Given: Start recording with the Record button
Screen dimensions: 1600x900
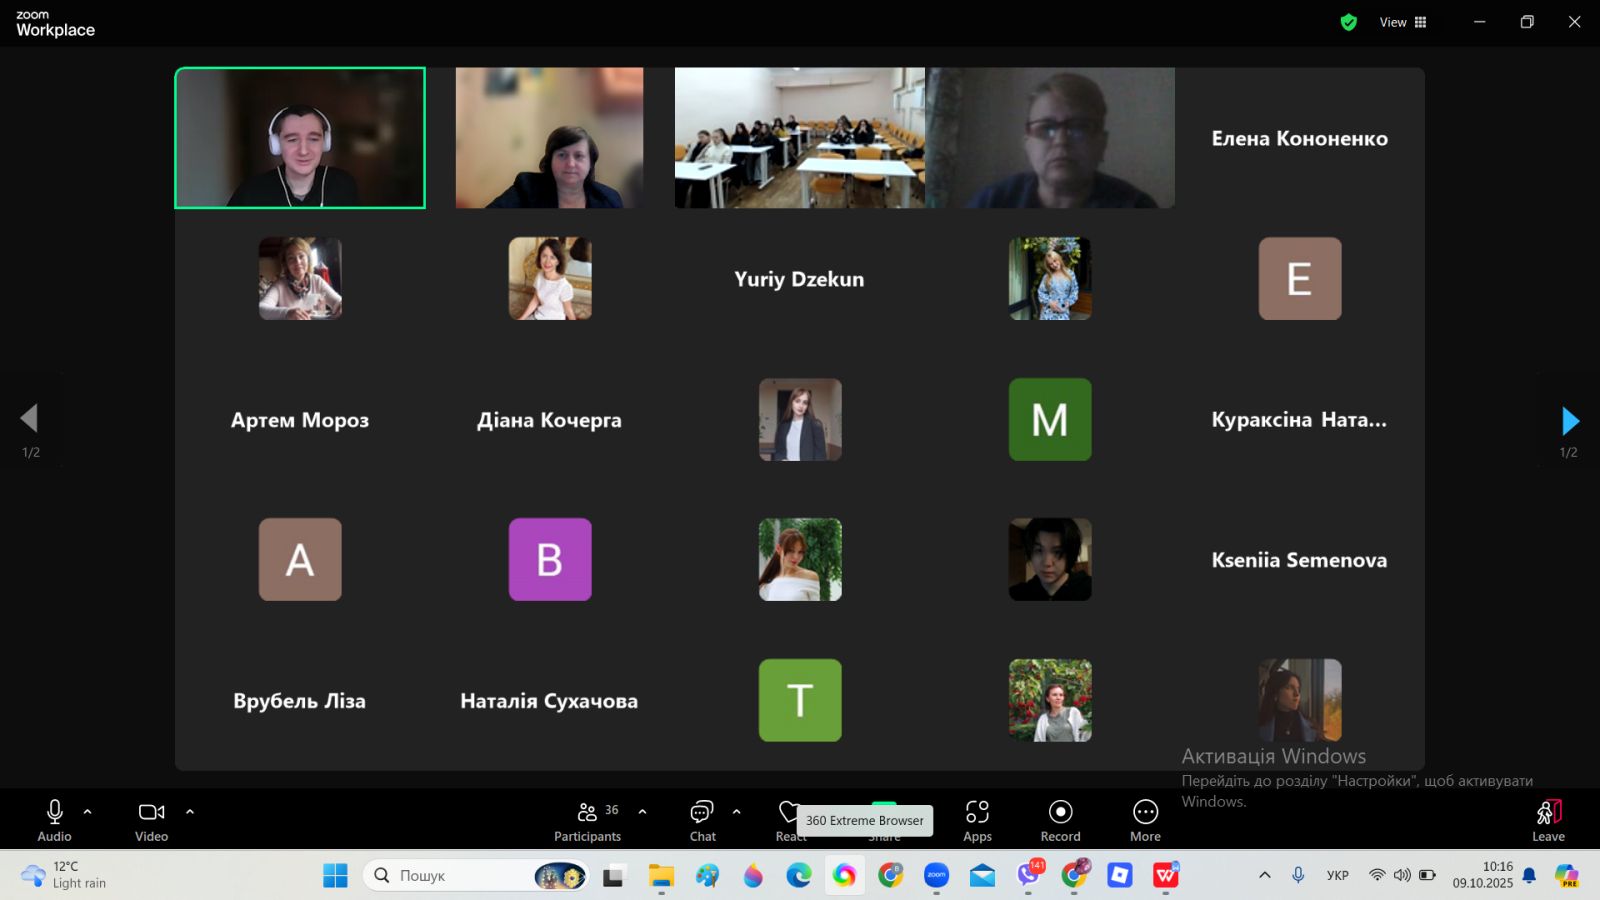Looking at the screenshot, I should click(1060, 820).
